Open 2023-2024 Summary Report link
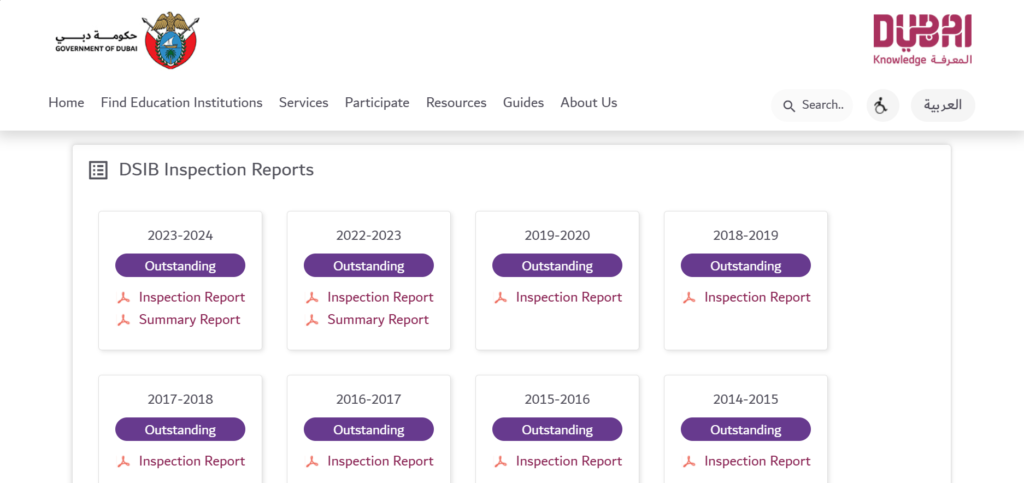Image resolution: width=1024 pixels, height=483 pixels. coord(189,320)
